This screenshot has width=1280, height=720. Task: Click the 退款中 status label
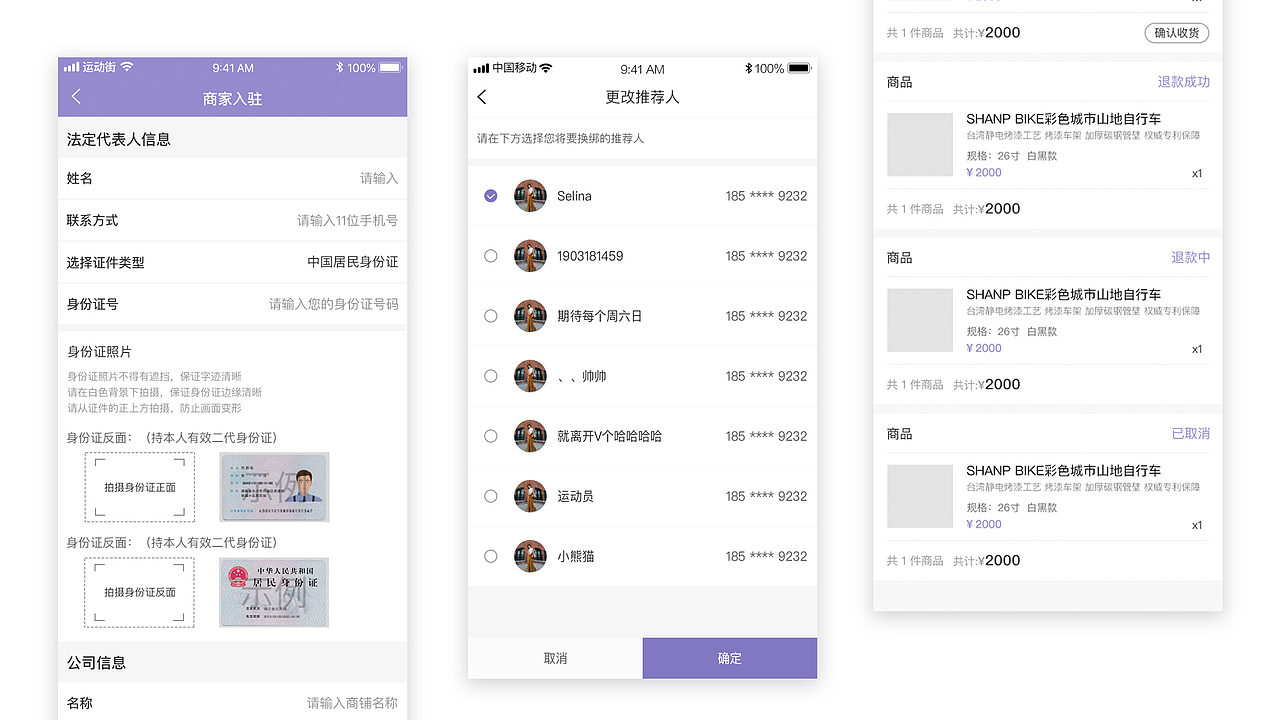pyautogui.click(x=1191, y=258)
